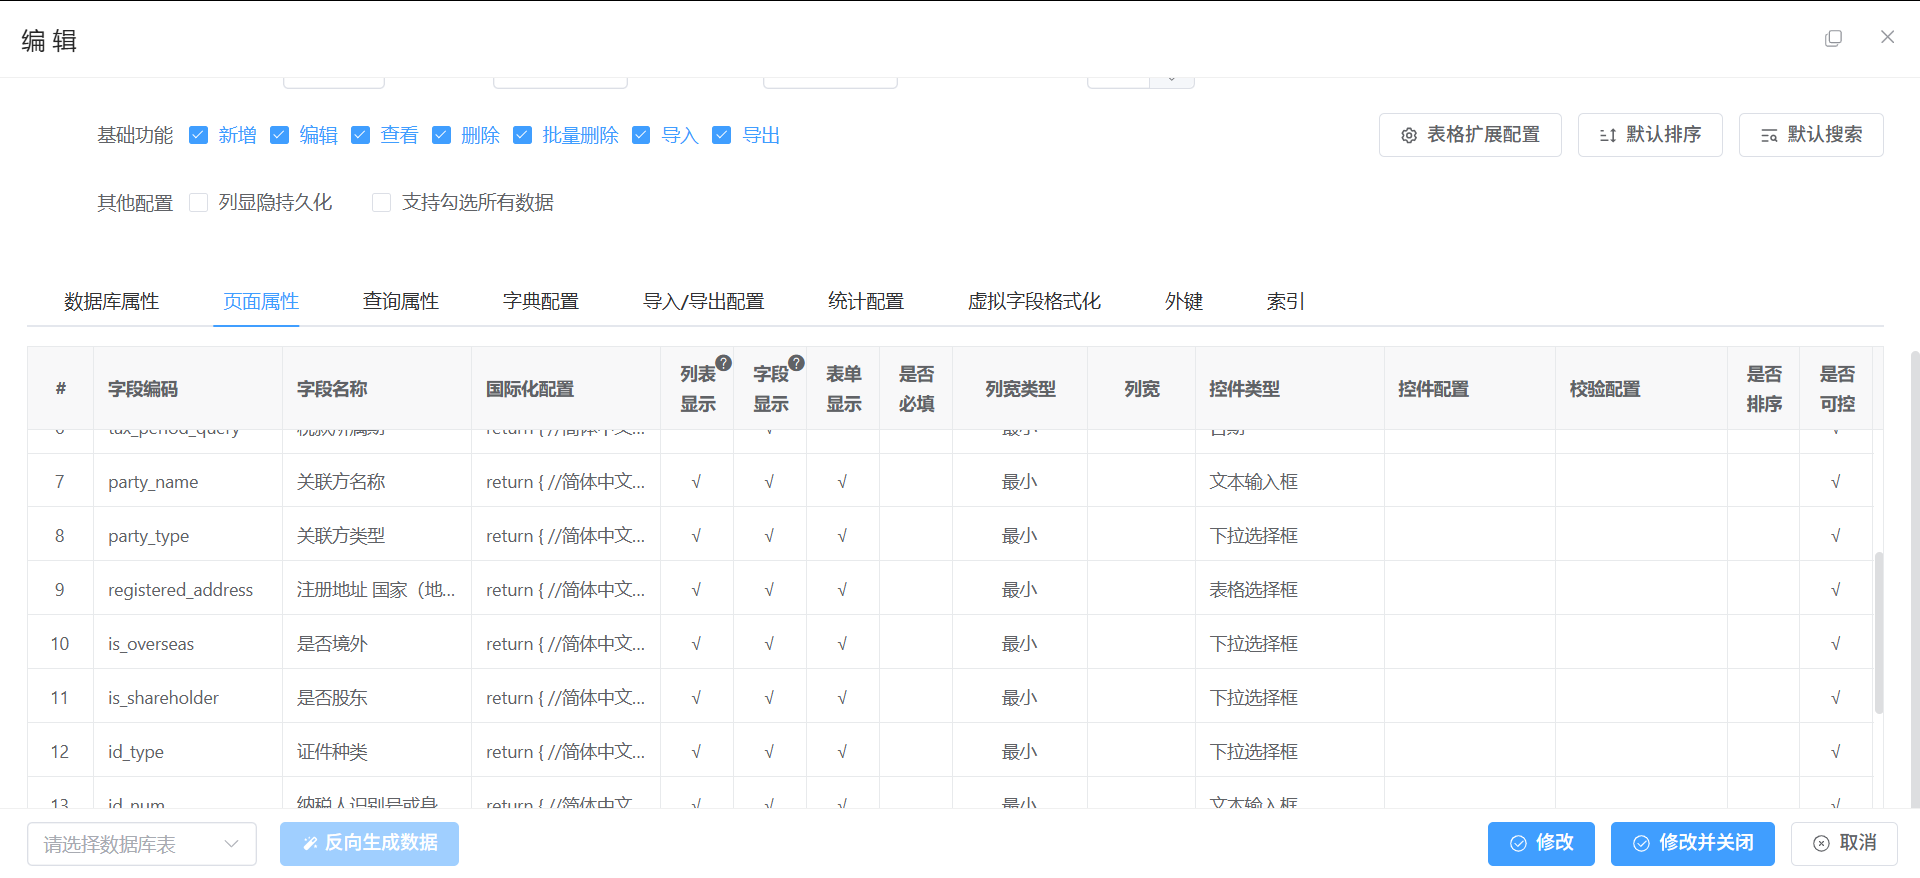The image size is (1920, 878).
Task: Enable 列显隐持久化 option
Action: [x=199, y=203]
